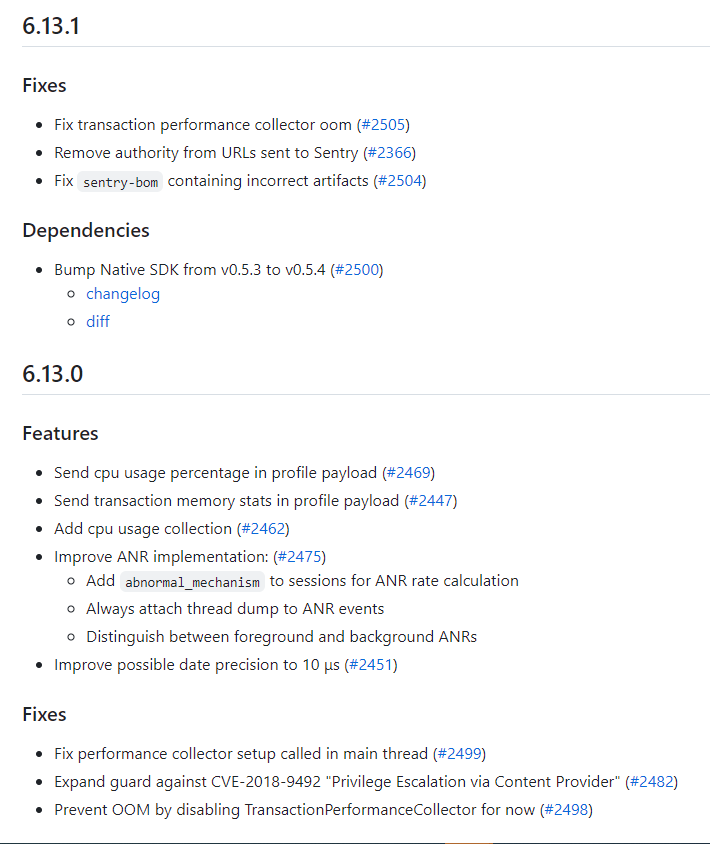
Task: Open pull request link #2366
Action: point(389,153)
